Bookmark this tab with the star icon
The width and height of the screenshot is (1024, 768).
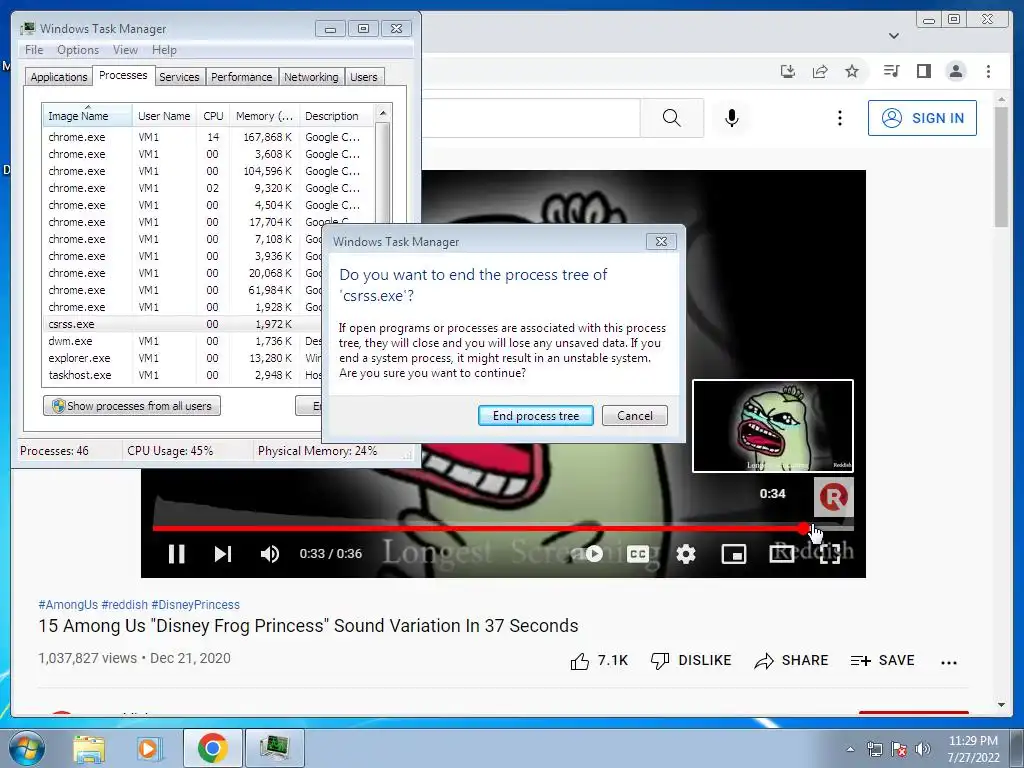pyautogui.click(x=852, y=71)
